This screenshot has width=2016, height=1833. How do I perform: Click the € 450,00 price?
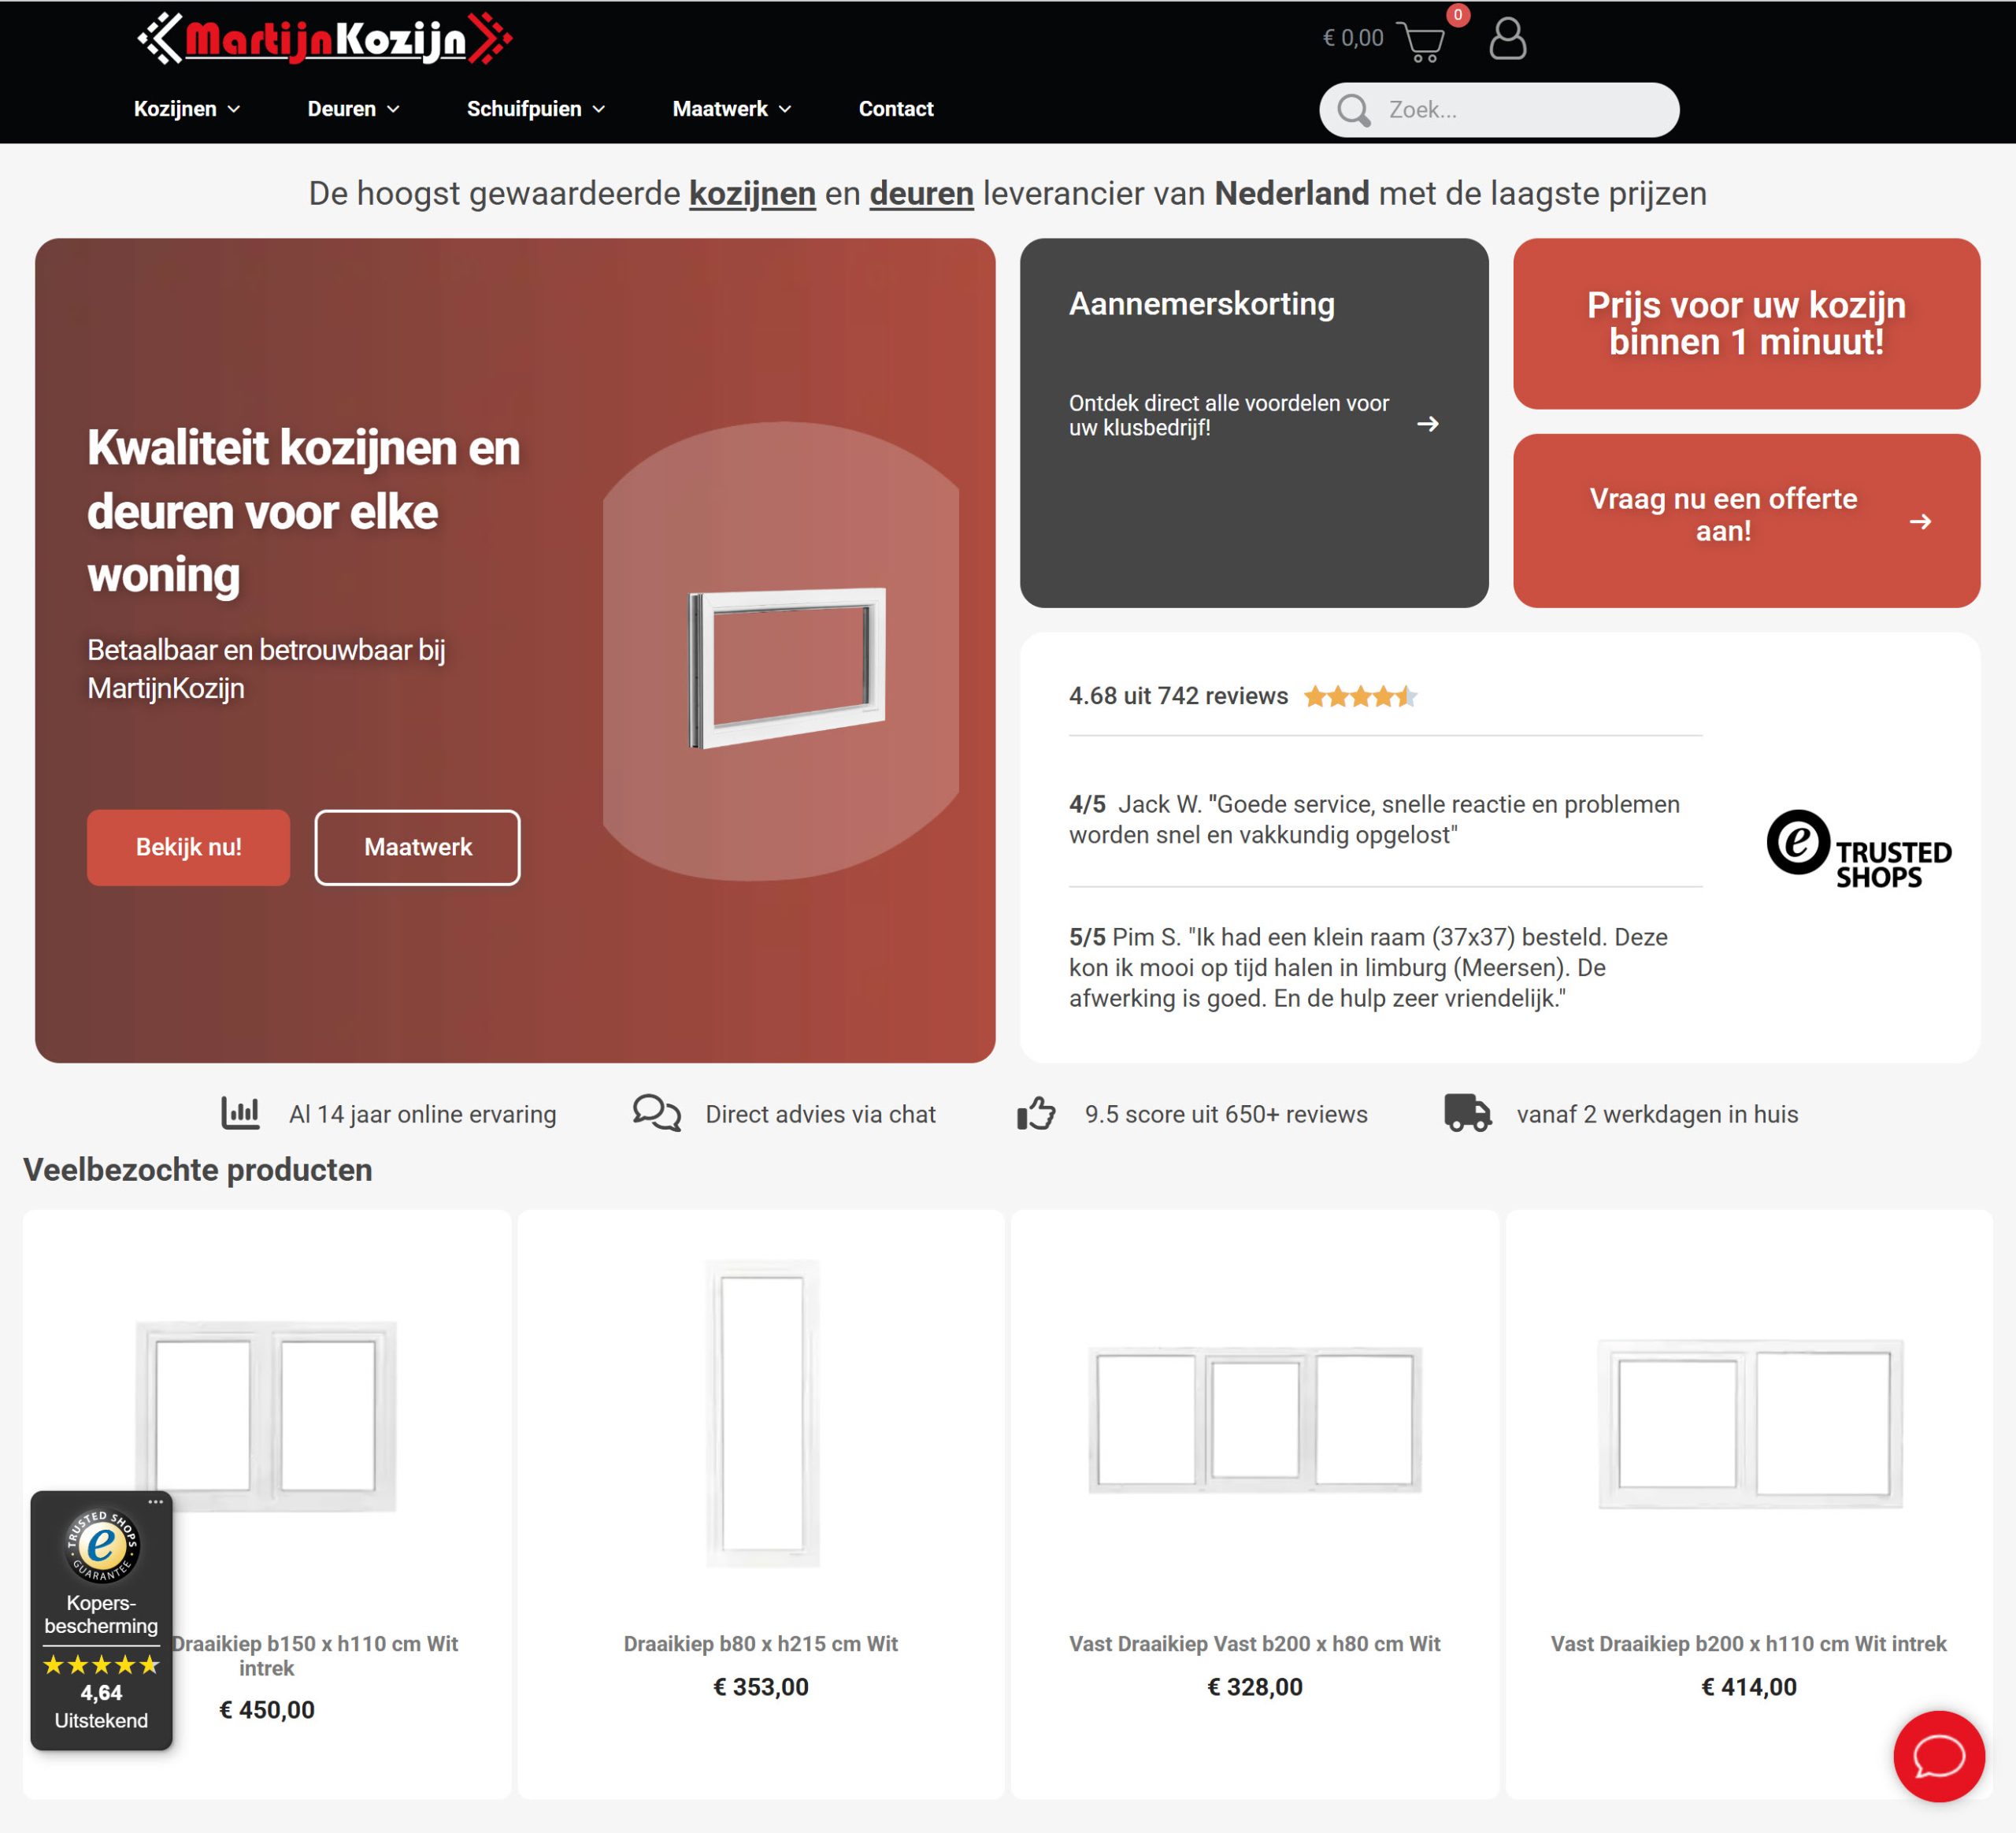267,1710
